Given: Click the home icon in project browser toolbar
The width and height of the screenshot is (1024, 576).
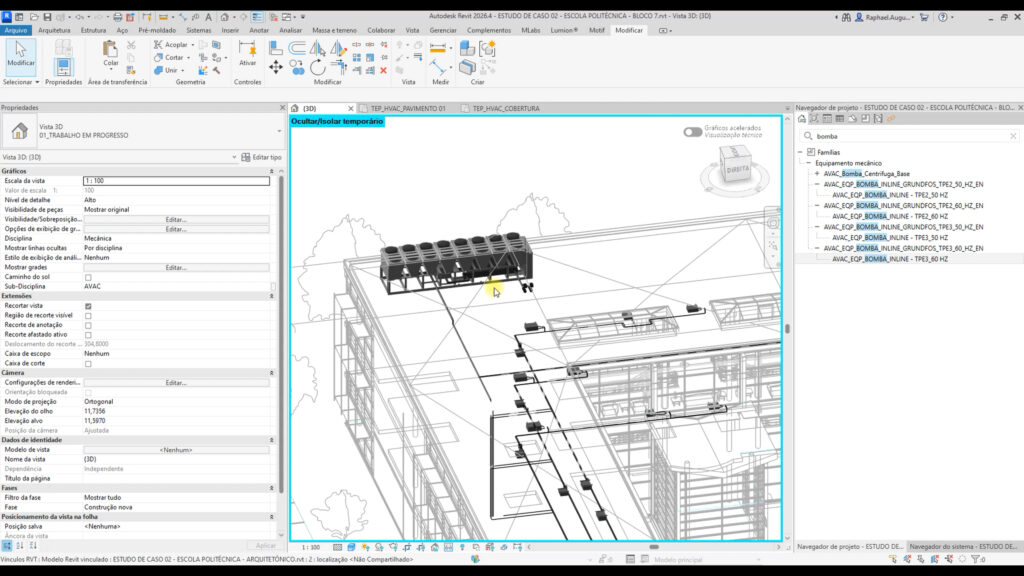Looking at the screenshot, I should [x=802, y=119].
